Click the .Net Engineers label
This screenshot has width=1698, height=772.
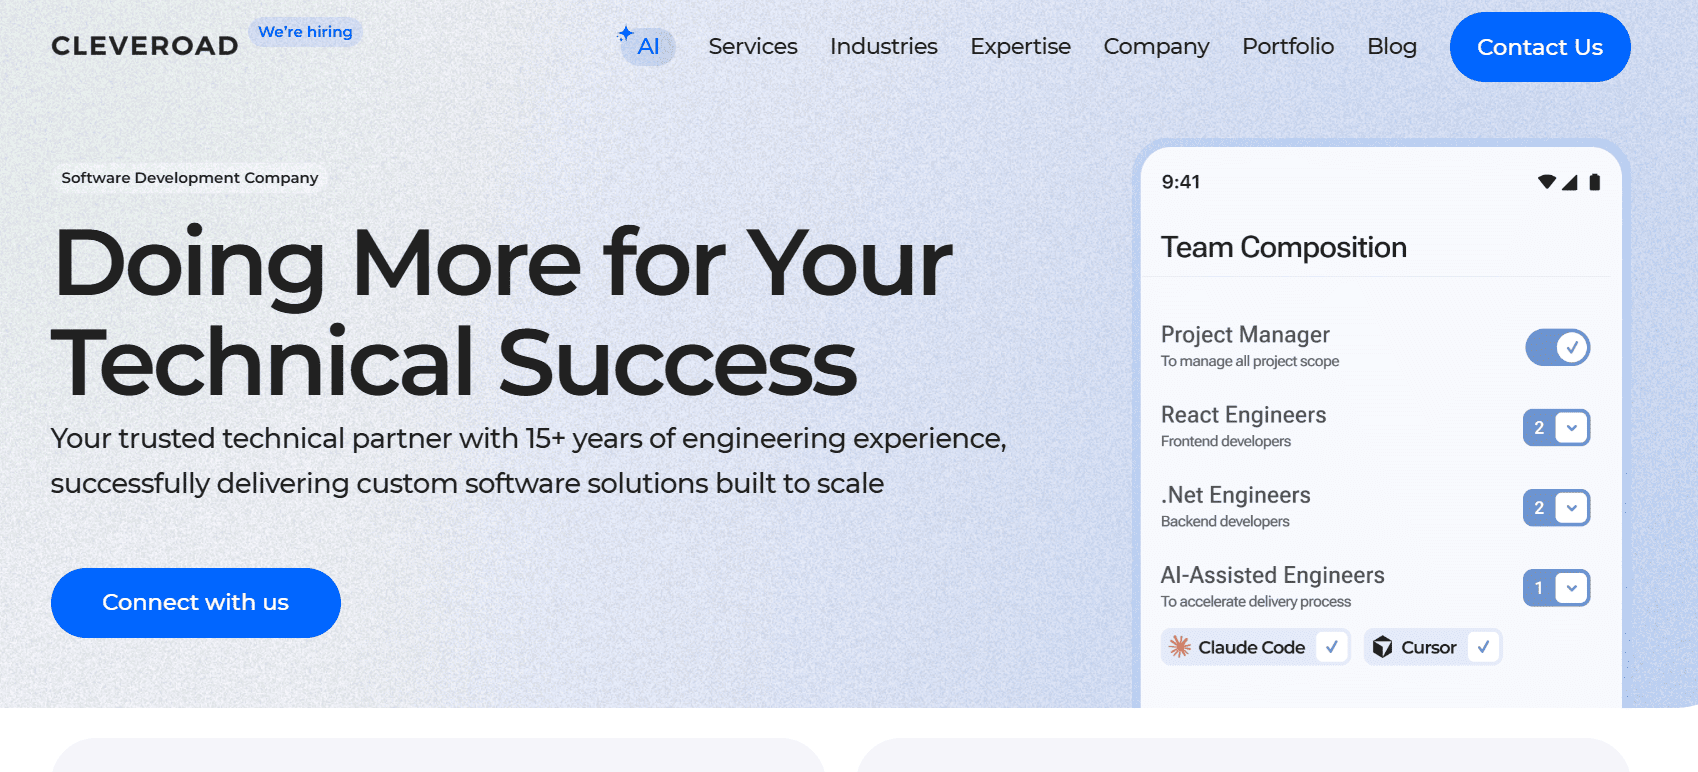tap(1236, 495)
